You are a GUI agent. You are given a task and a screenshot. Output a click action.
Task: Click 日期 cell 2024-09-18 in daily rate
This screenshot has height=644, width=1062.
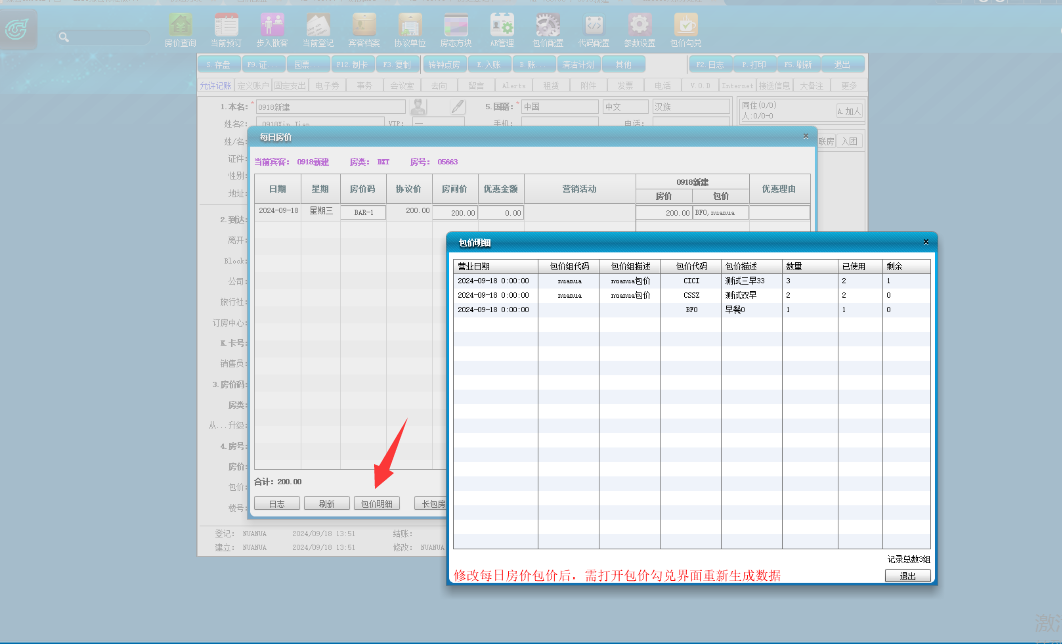(278, 211)
